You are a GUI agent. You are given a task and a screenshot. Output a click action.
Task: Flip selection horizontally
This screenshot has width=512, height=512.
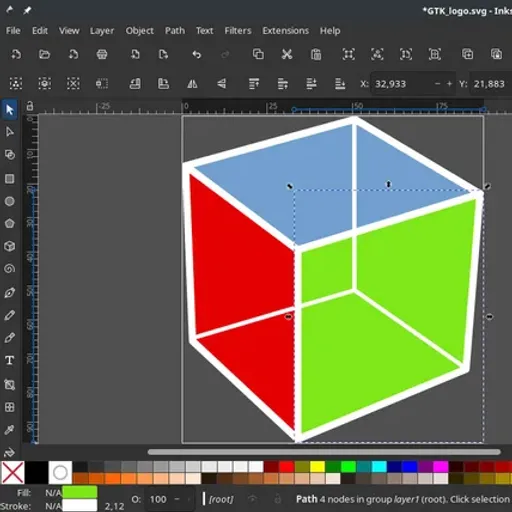[192, 83]
